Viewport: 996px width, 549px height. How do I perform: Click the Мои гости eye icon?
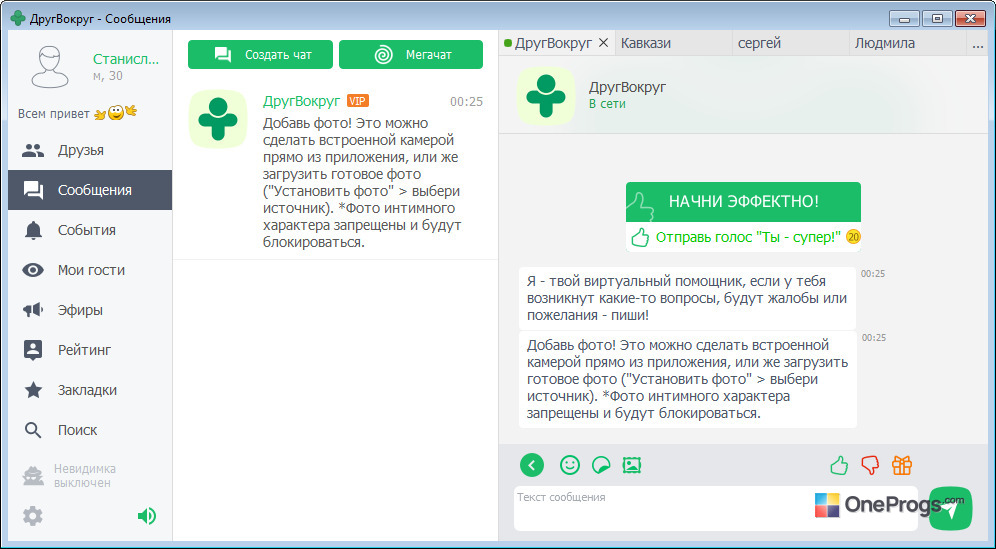tap(33, 270)
